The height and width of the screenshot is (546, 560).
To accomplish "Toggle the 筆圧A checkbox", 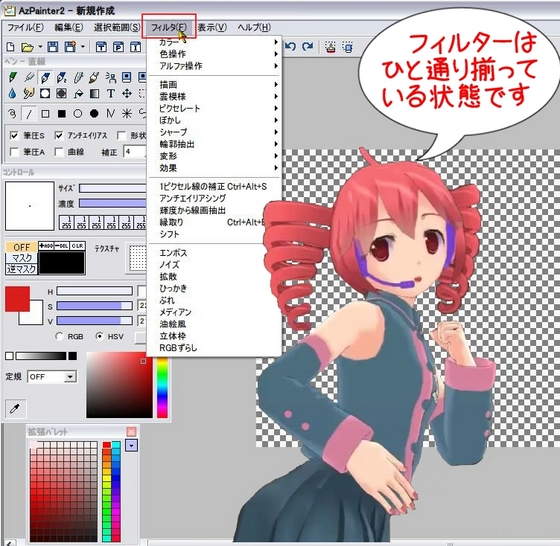I will coord(14,152).
